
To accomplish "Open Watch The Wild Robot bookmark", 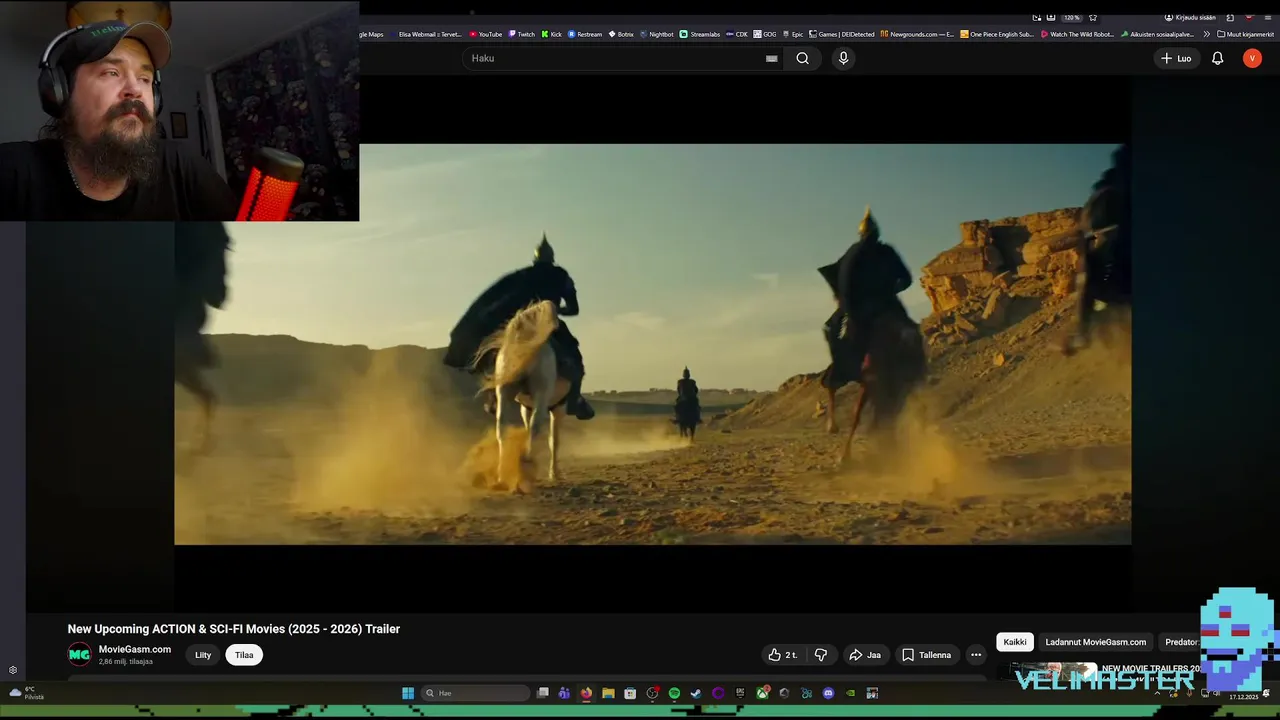I will 1078,34.
